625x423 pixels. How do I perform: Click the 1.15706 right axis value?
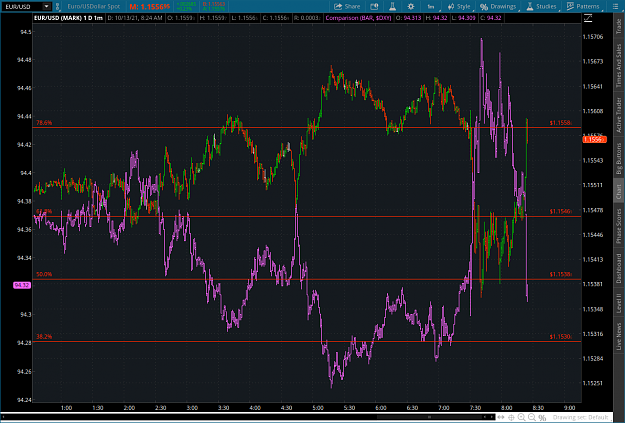[x=593, y=37]
